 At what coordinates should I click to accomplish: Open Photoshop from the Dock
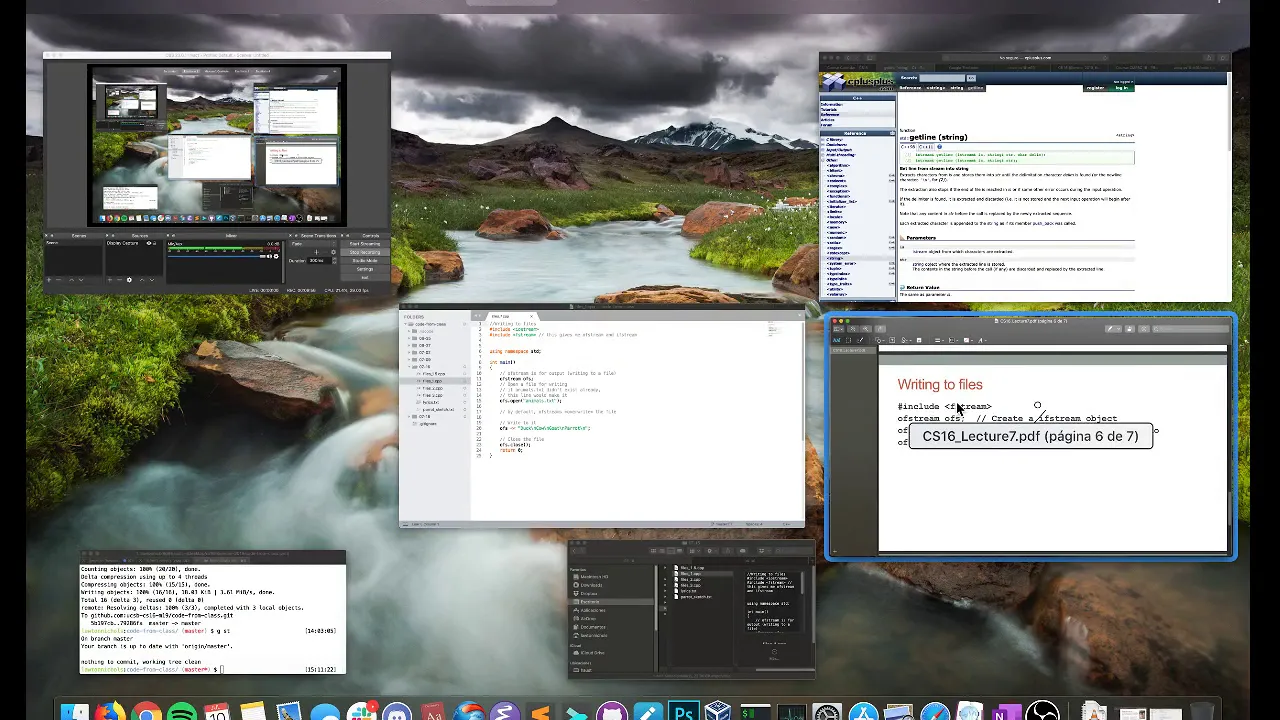684,713
